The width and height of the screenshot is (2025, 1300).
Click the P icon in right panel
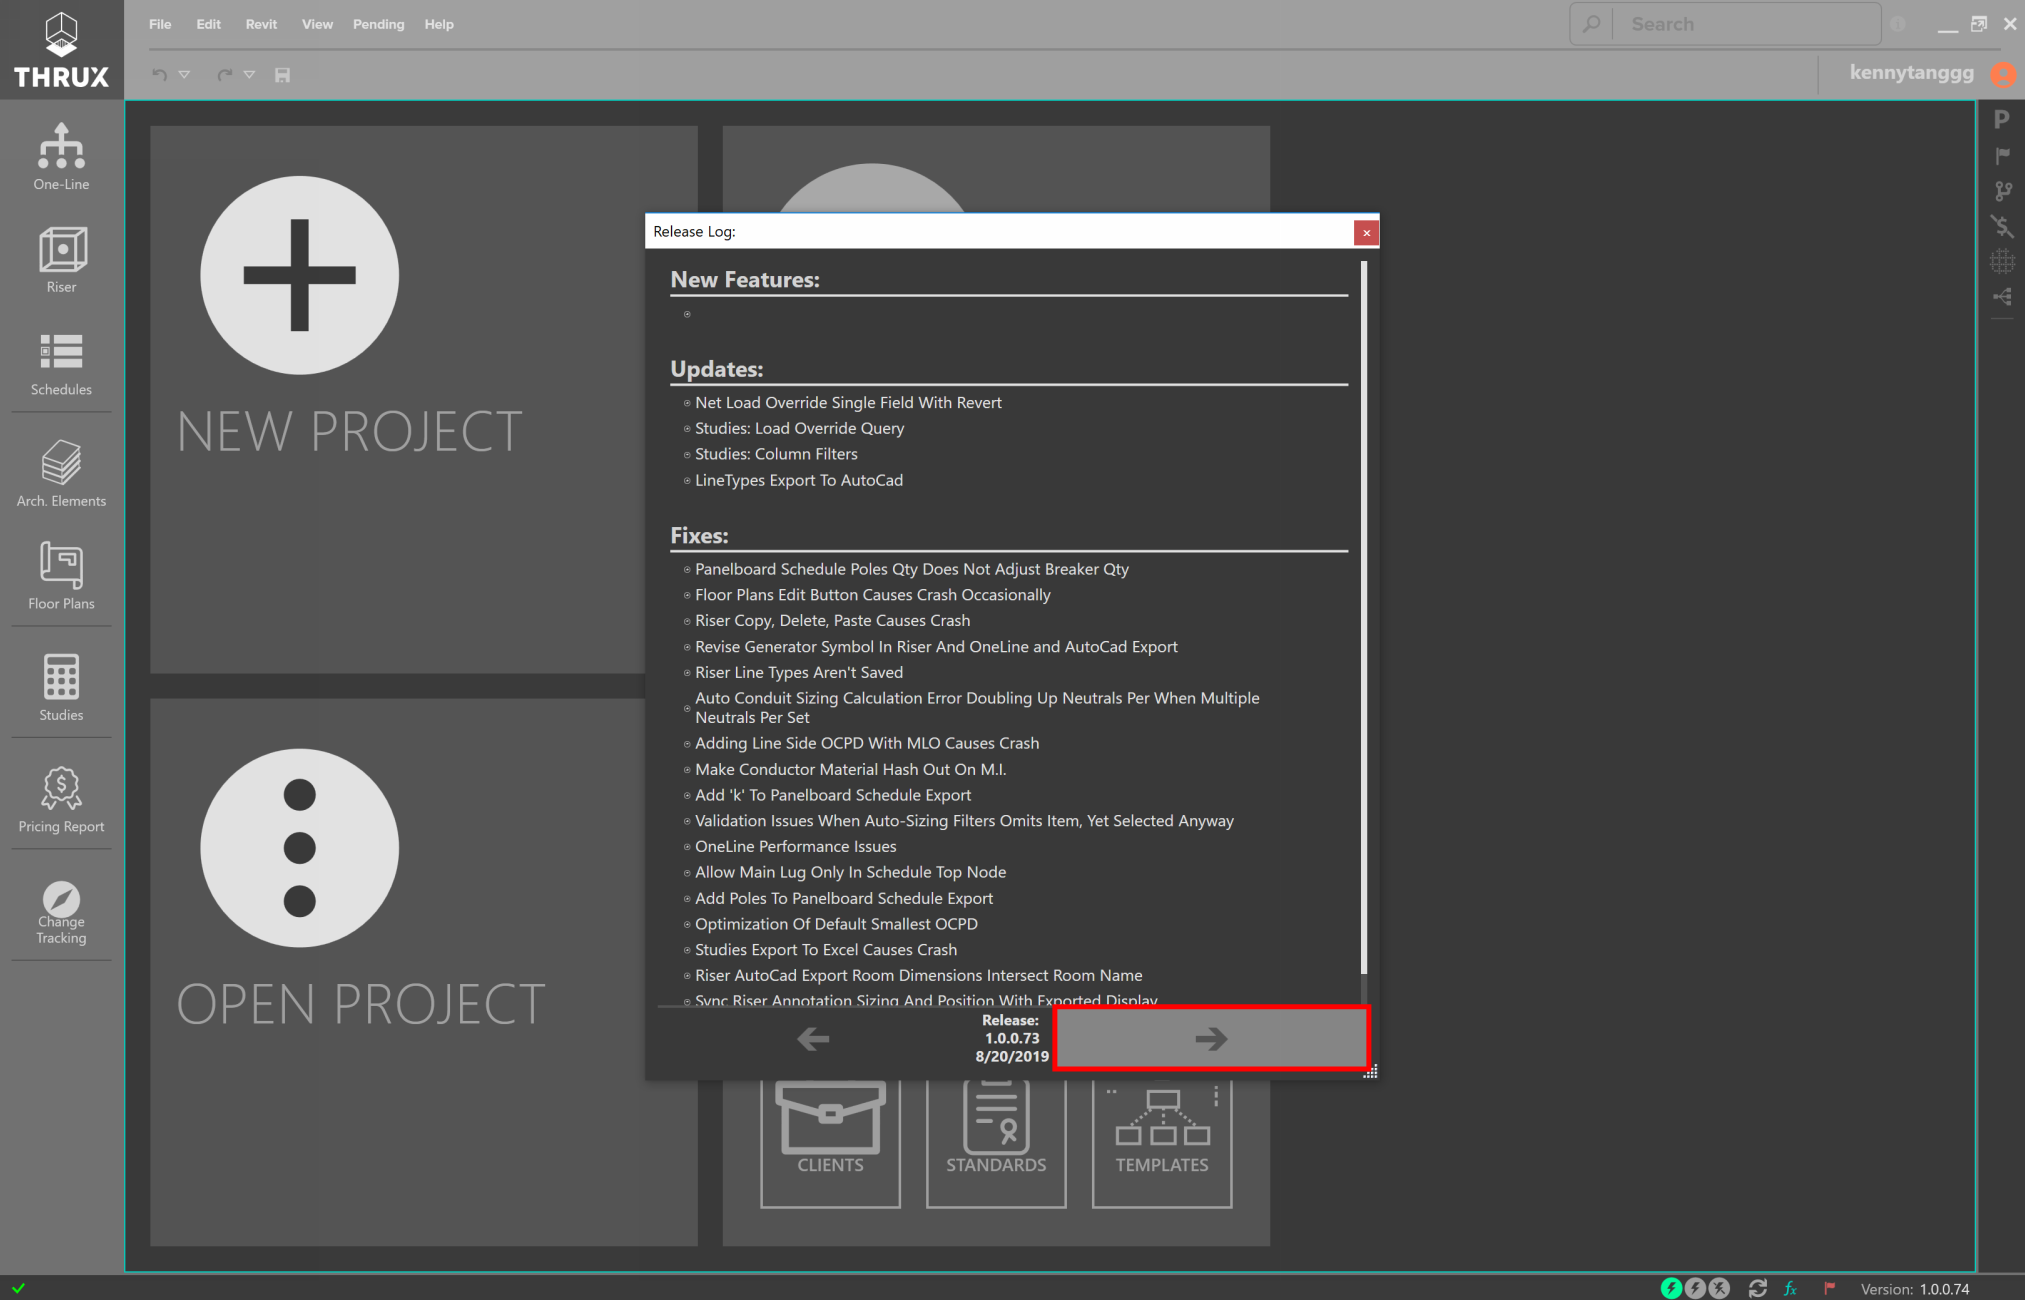coord(2002,120)
